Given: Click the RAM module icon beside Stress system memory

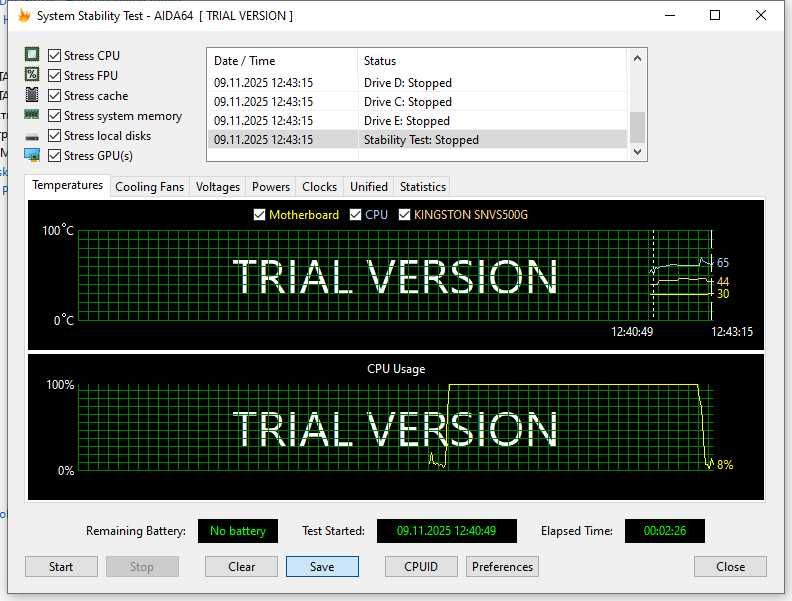Looking at the screenshot, I should point(32,115).
